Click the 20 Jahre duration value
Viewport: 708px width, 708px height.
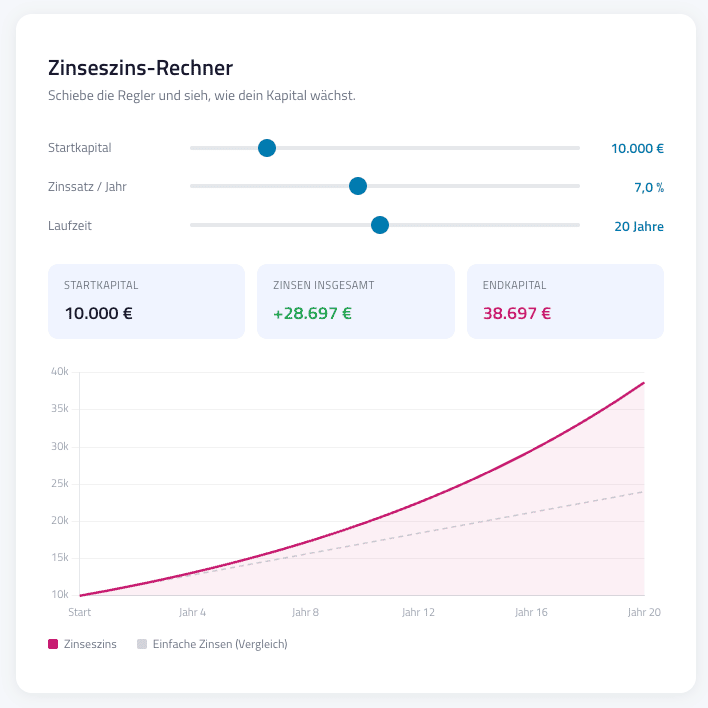(x=638, y=226)
